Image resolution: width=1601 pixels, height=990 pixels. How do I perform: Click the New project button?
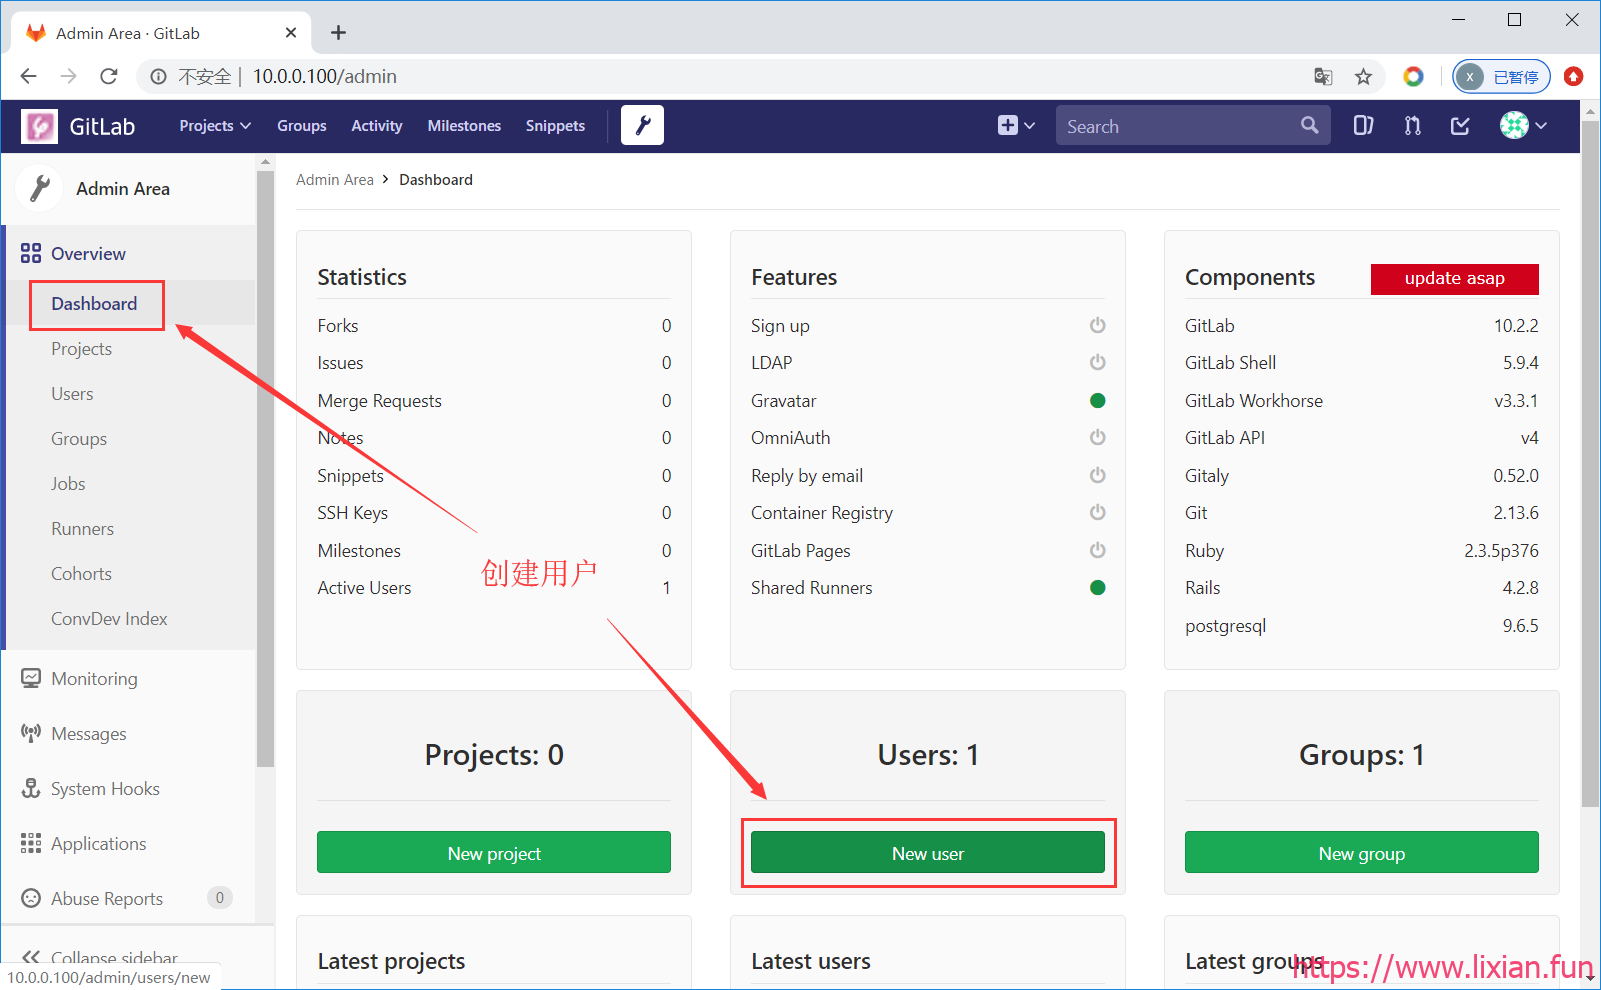click(494, 853)
